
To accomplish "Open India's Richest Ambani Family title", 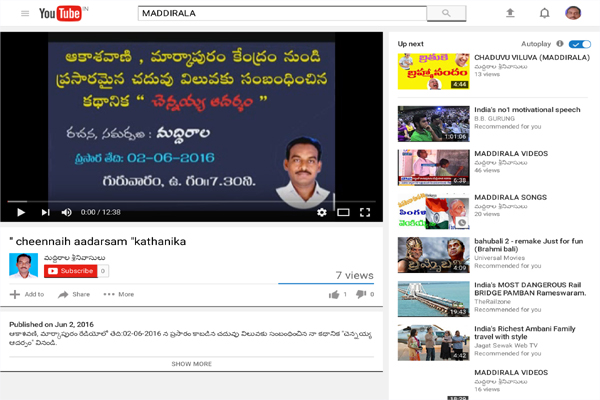I will coord(525,333).
